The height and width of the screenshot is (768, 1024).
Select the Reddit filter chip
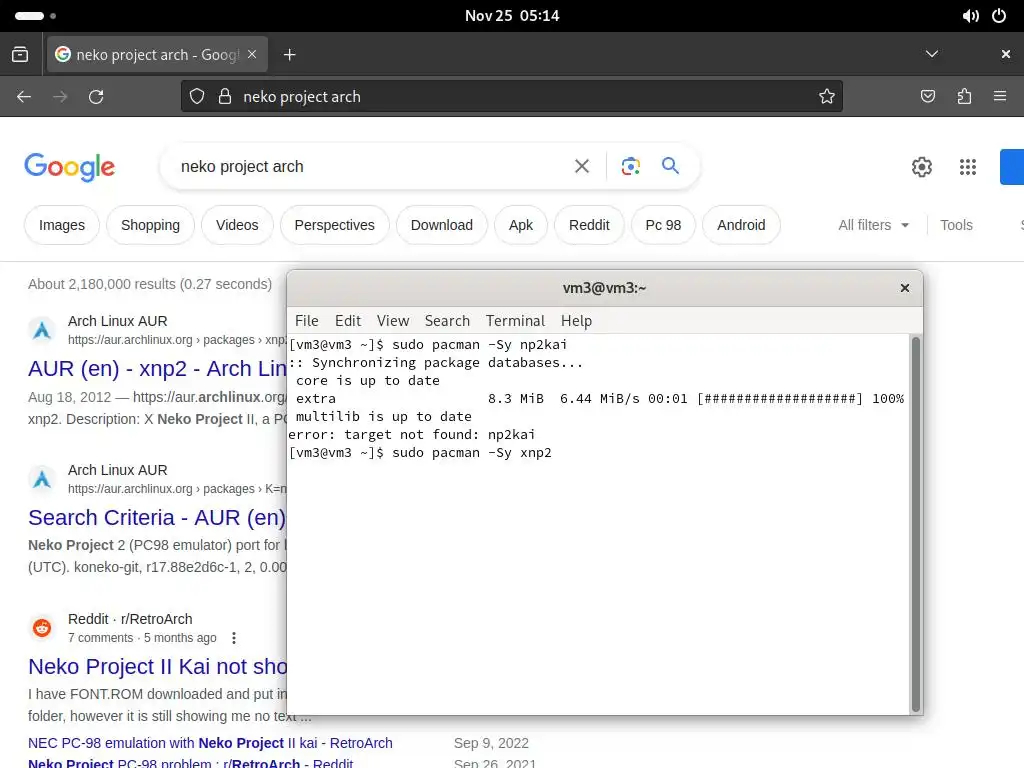click(589, 225)
